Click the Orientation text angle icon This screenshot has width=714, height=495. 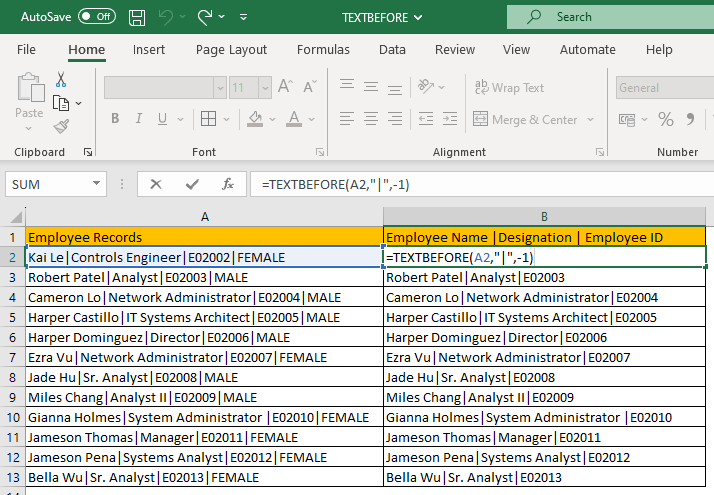[426, 86]
